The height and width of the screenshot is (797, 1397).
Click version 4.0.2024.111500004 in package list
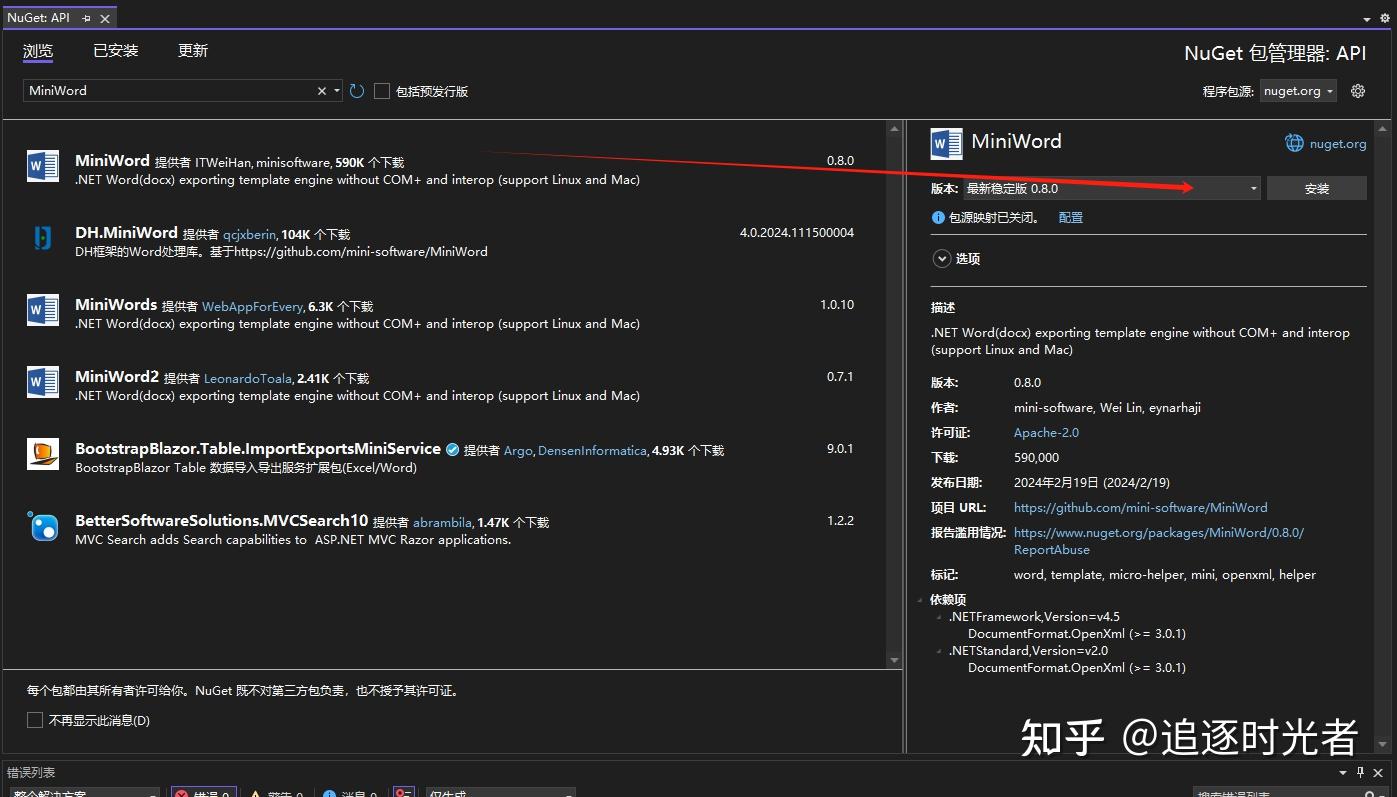pos(797,233)
